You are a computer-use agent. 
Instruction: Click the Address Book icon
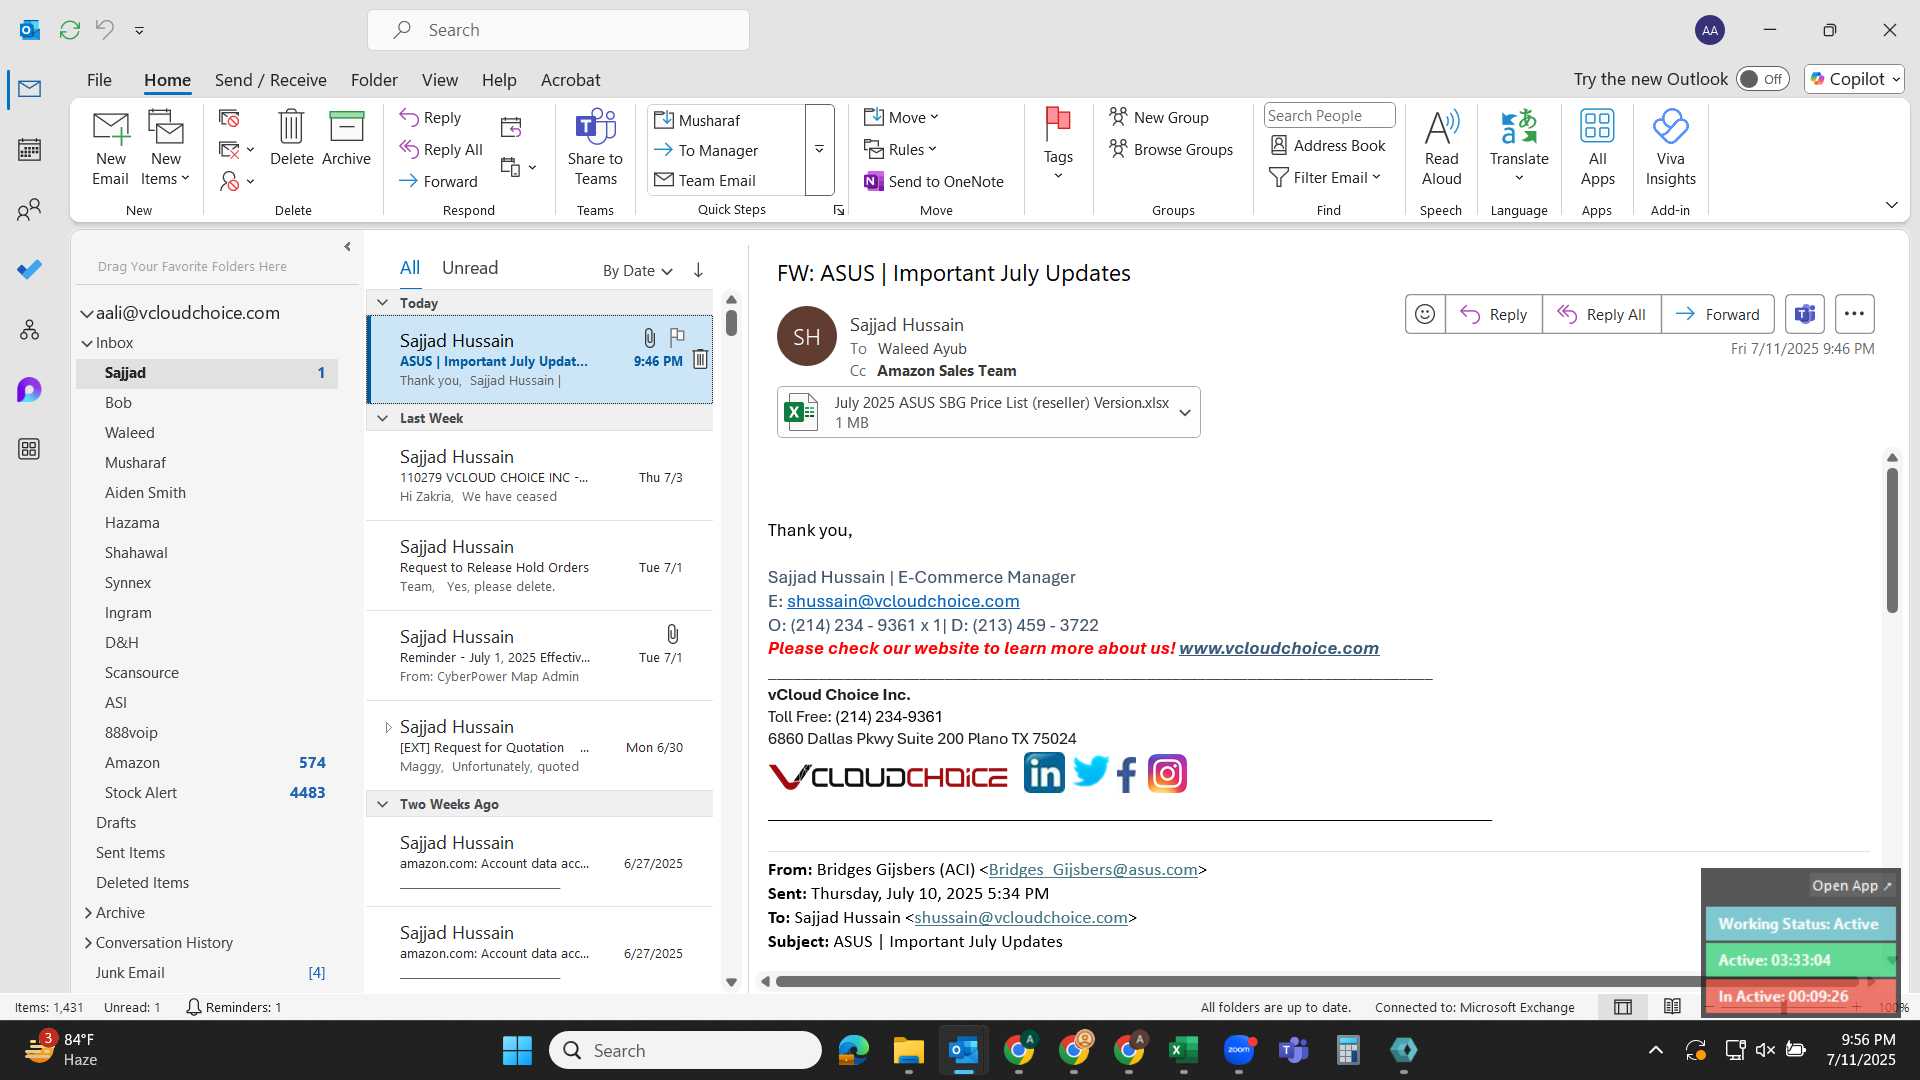pos(1327,145)
